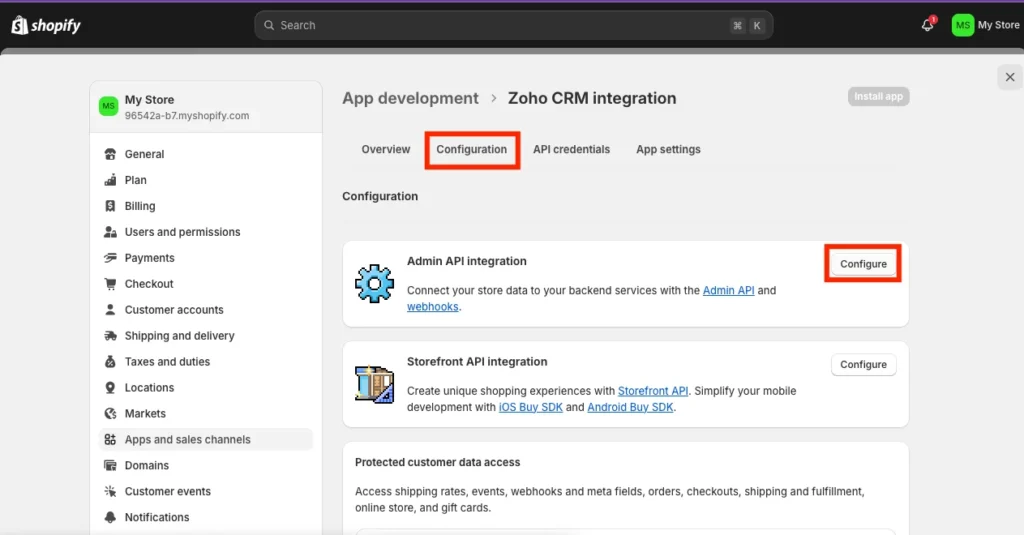
Task: Click the Customer accounts person icon
Action: point(110,310)
